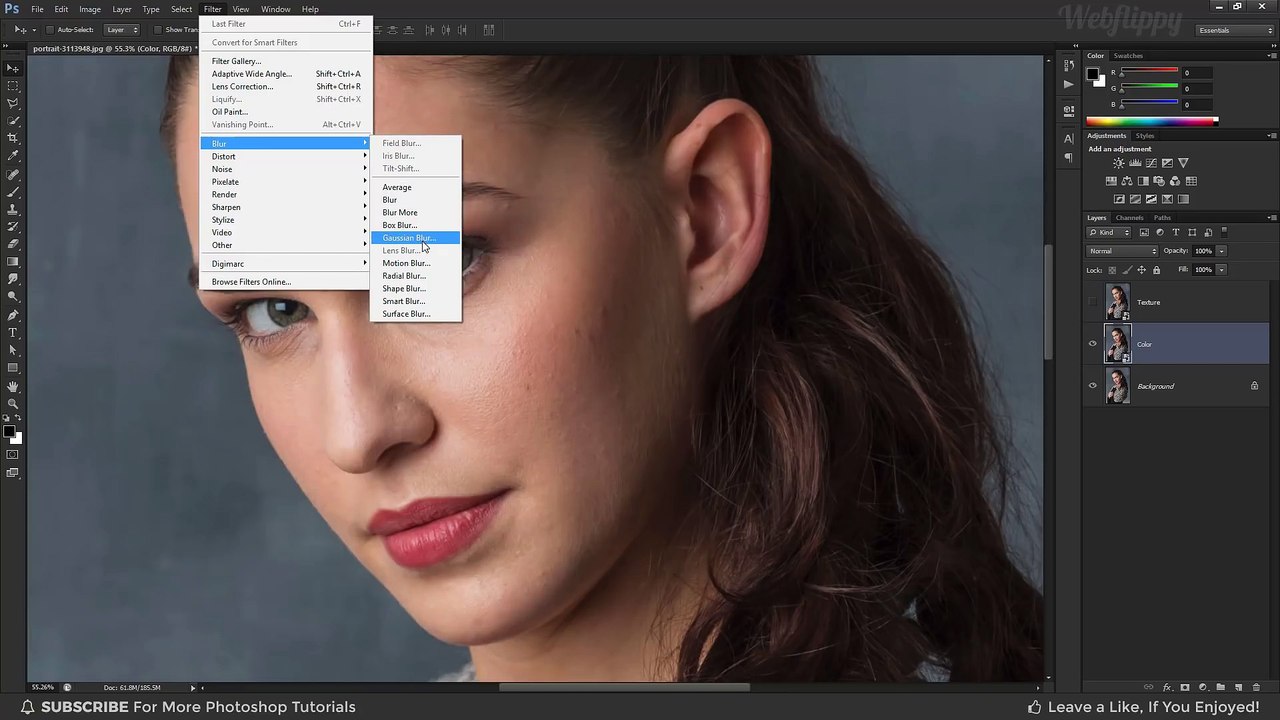Select the Zoom tool in the toolbox
Viewport: 1280px width, 720px height.
pos(13,404)
